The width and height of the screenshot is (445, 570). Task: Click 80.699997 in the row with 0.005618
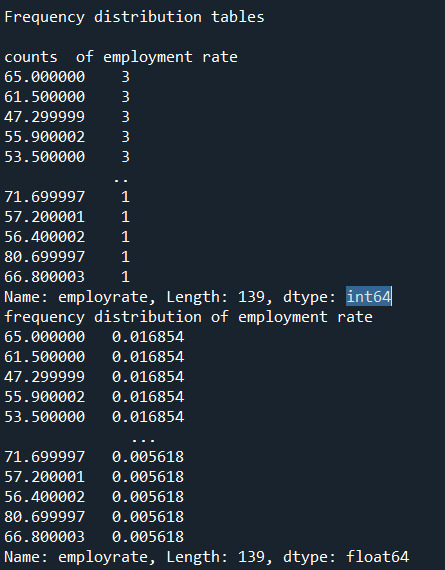point(44,517)
